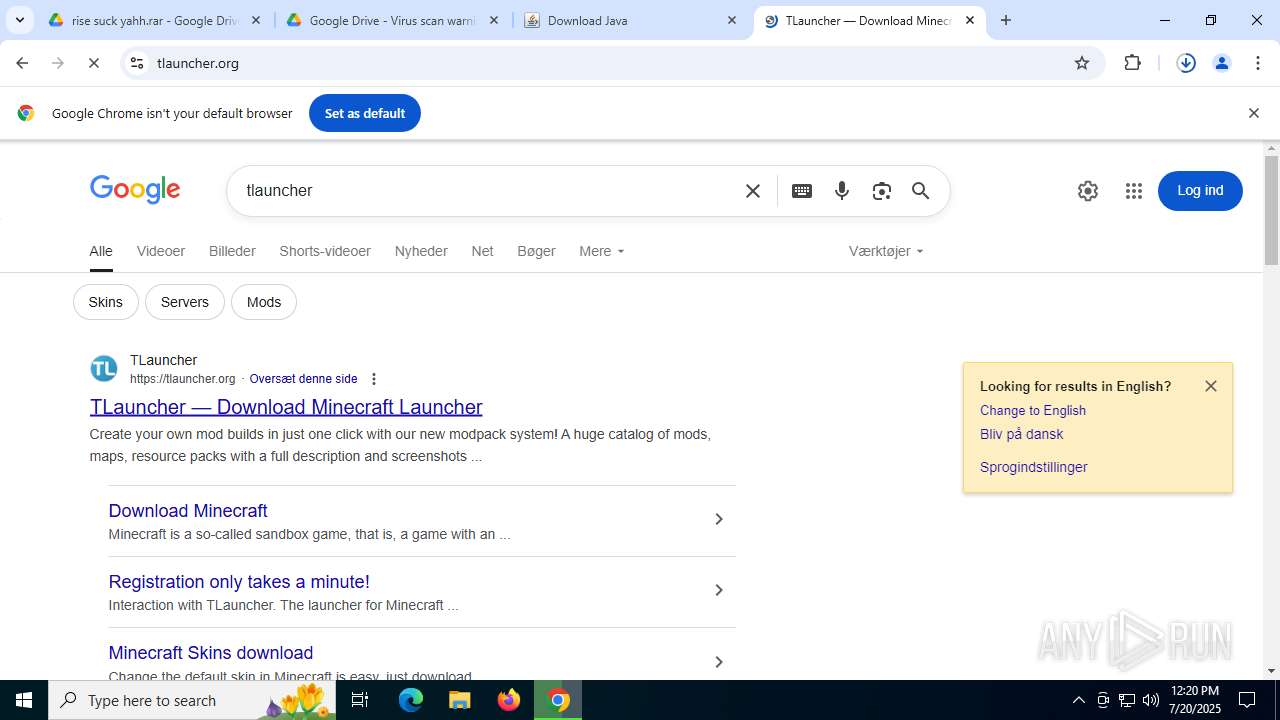Submit search with magnifier icon
The image size is (1280, 720).
pos(921,191)
